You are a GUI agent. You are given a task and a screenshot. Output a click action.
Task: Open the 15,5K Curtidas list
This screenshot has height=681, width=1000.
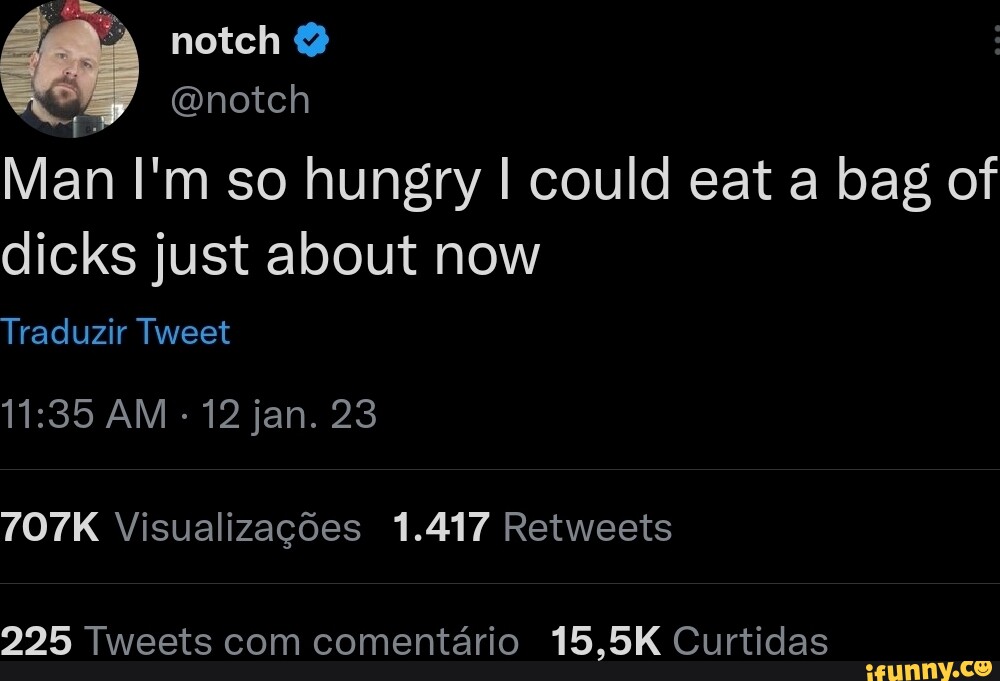pos(690,640)
